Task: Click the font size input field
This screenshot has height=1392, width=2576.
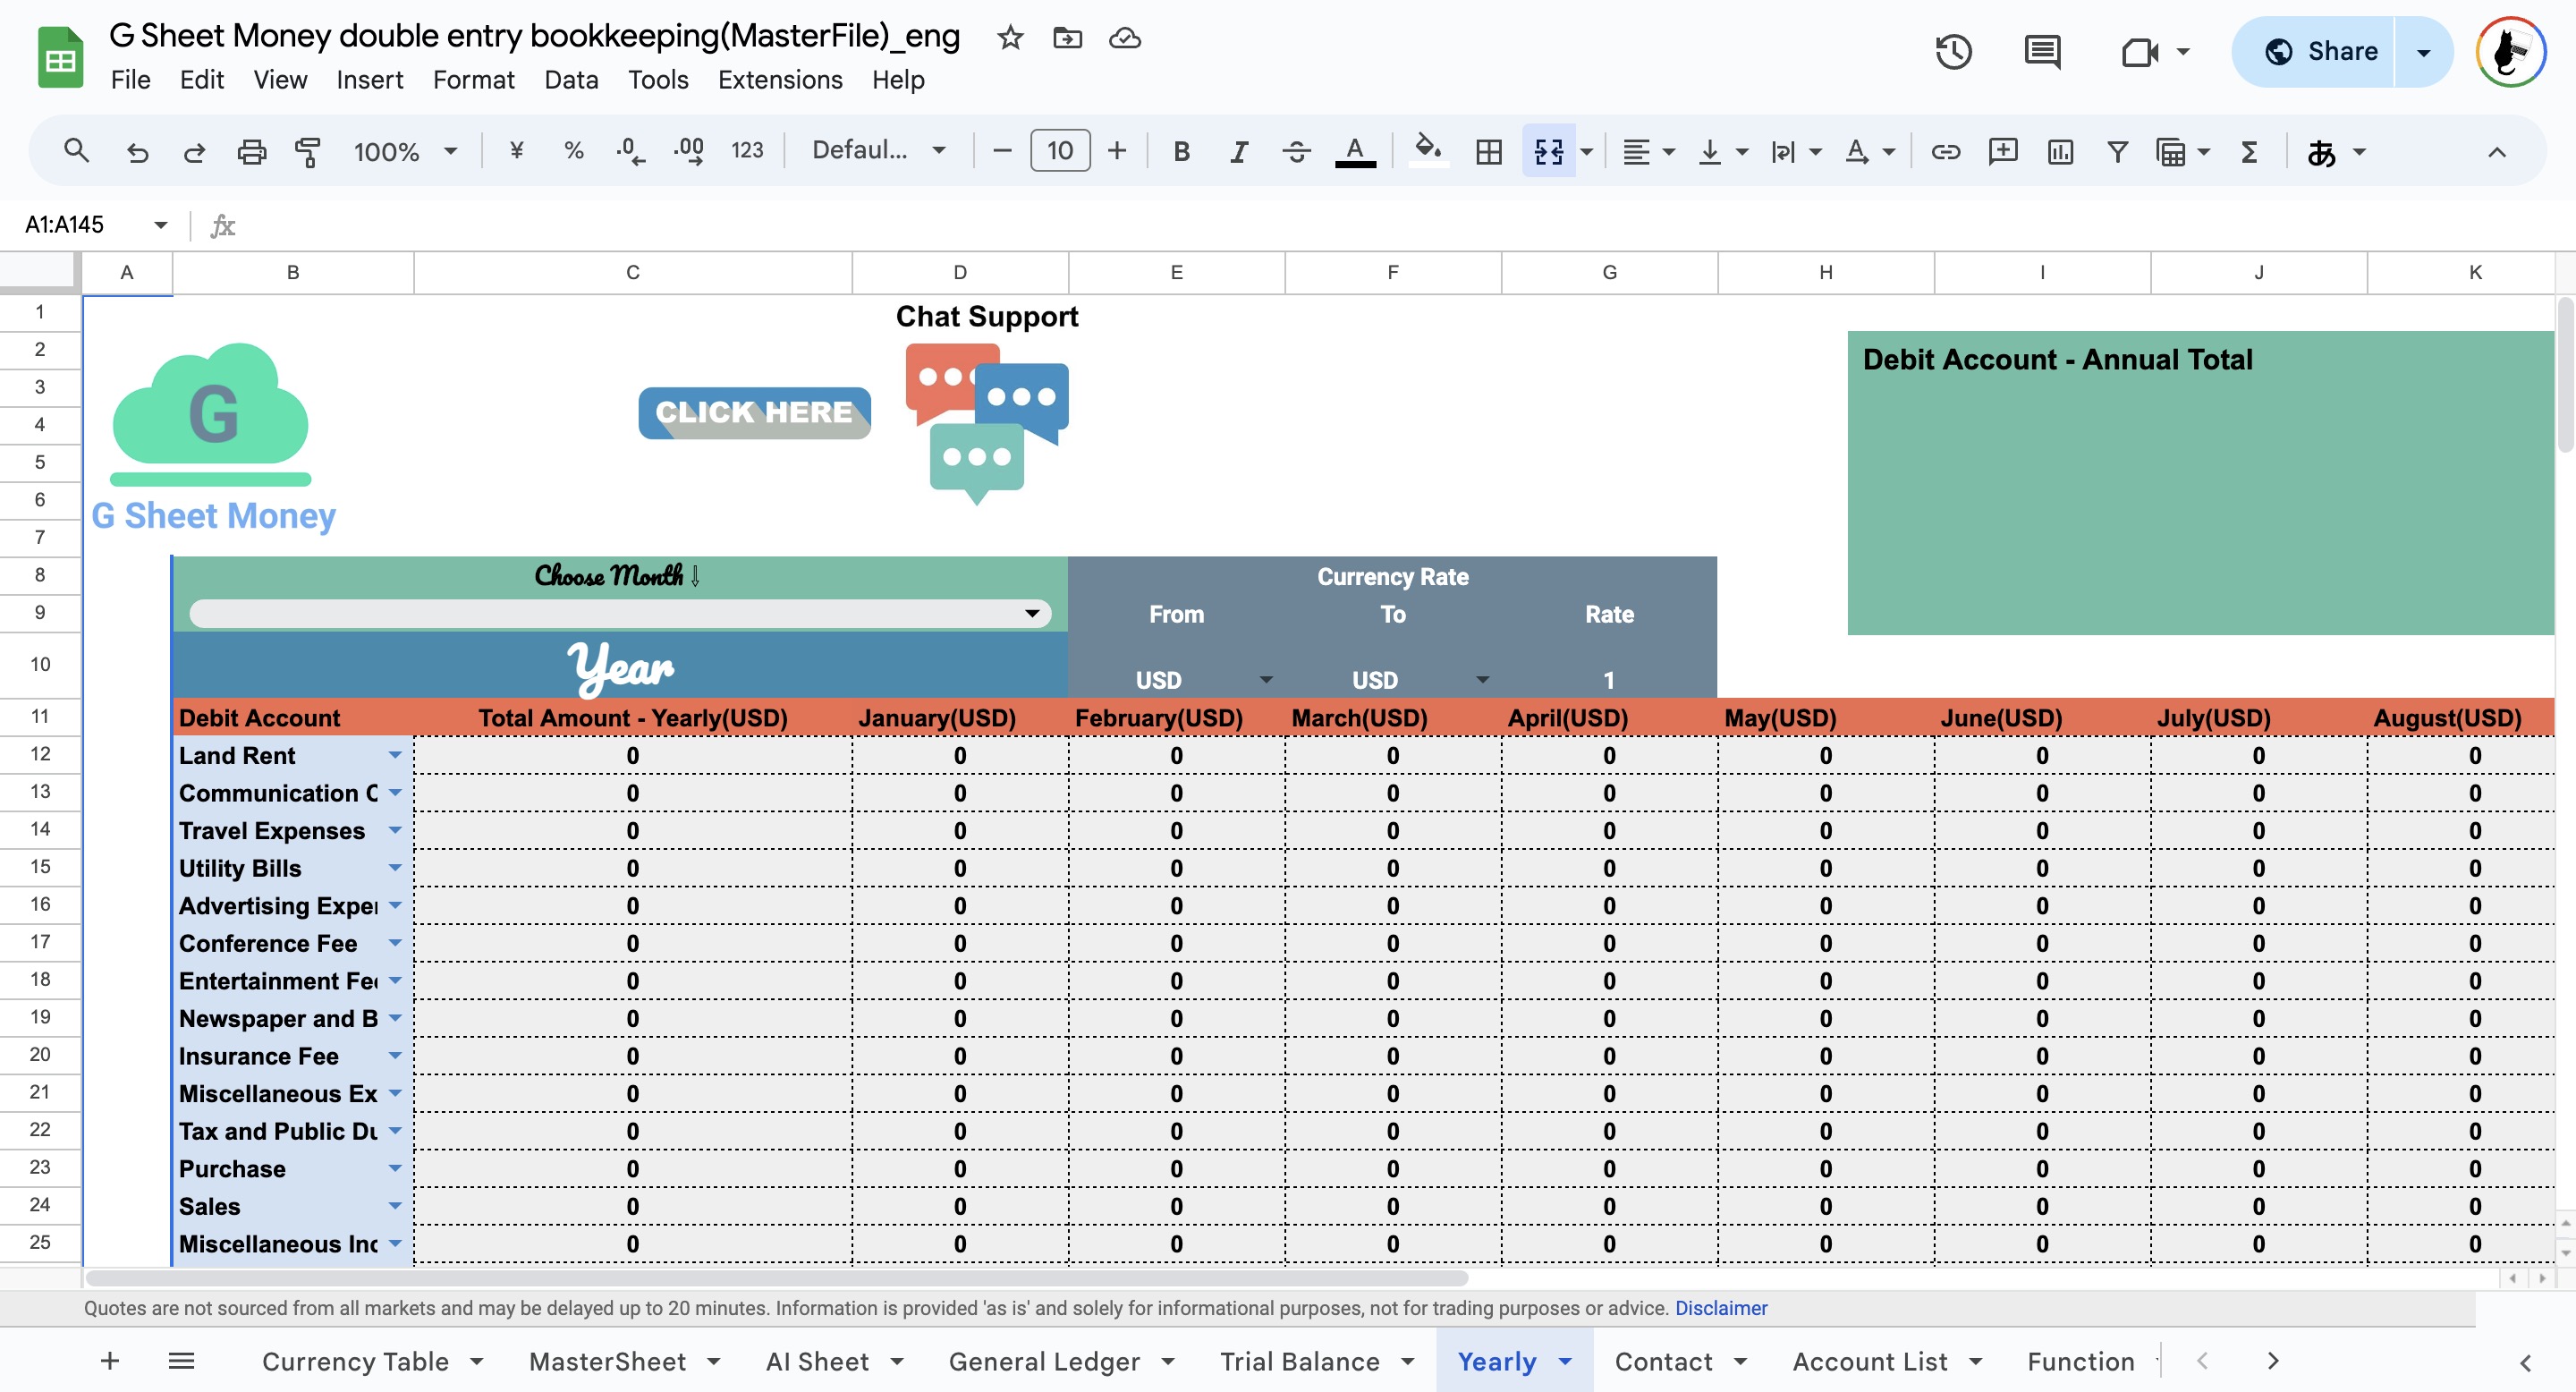Action: [x=1059, y=152]
